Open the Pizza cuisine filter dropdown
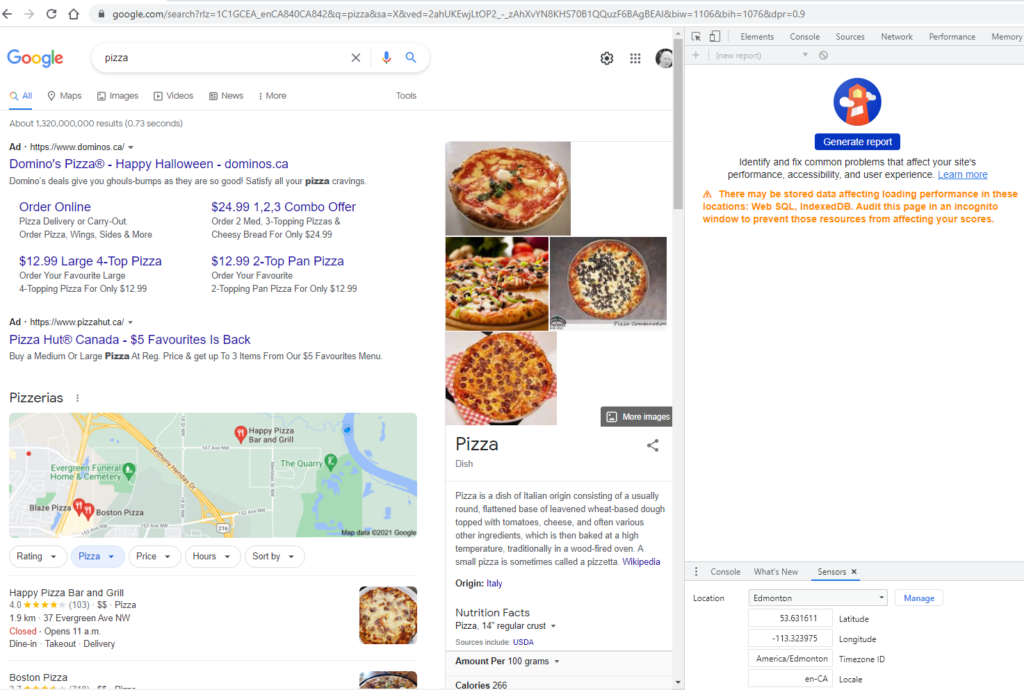The image size is (1024, 690). click(x=97, y=556)
